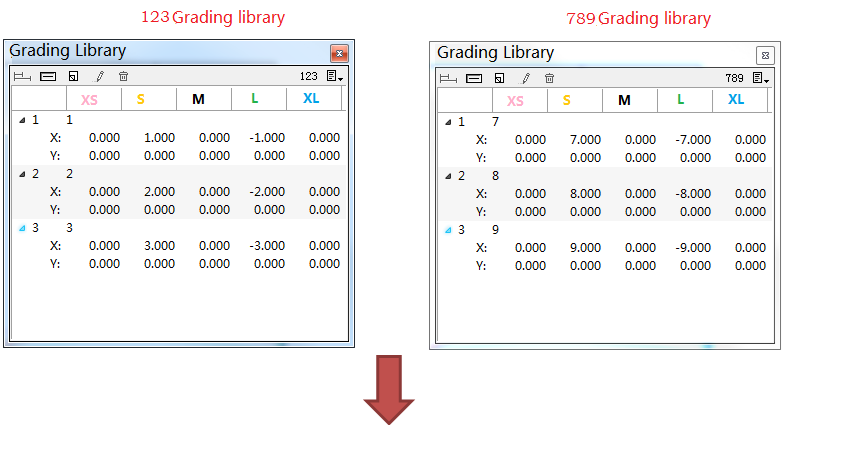The width and height of the screenshot is (855, 453).
Task: Collapse rule 1 in the 123 library
Action: [x=22, y=120]
